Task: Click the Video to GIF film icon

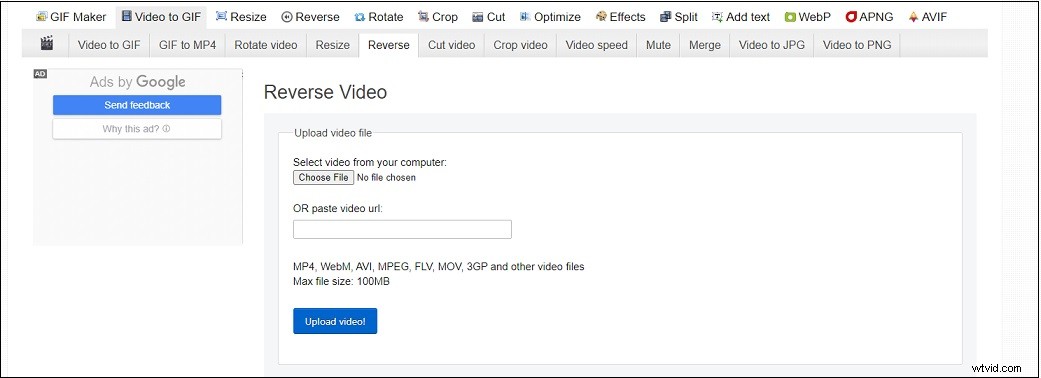Action: [126, 17]
